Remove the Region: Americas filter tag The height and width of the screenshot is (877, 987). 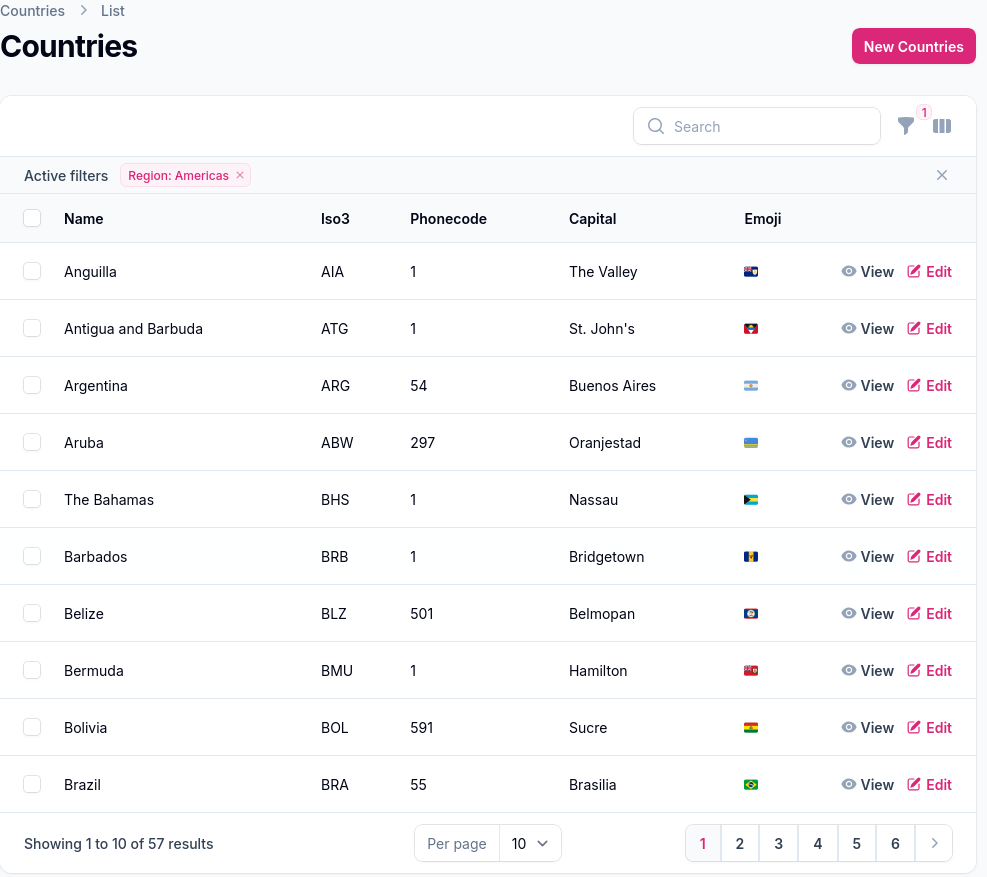coord(240,175)
